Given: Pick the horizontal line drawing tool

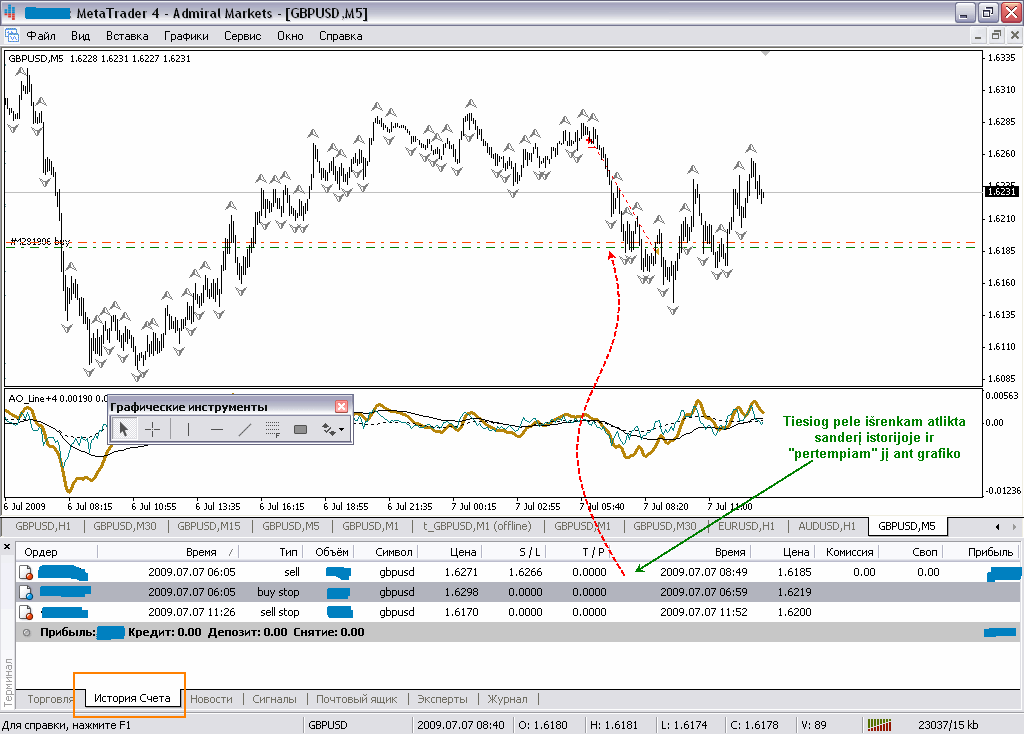Looking at the screenshot, I should (217, 429).
